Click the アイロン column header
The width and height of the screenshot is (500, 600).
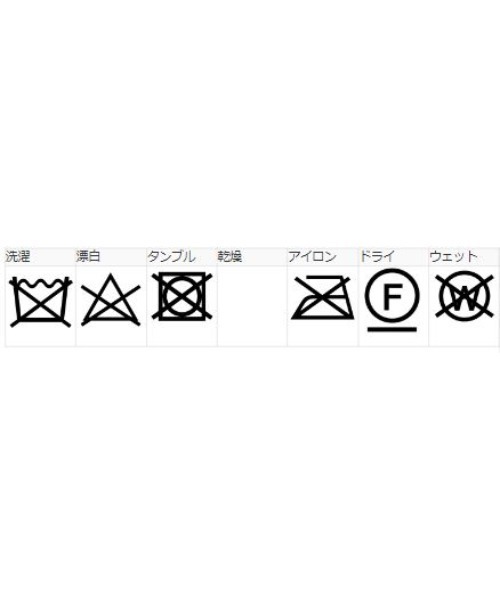(312, 256)
